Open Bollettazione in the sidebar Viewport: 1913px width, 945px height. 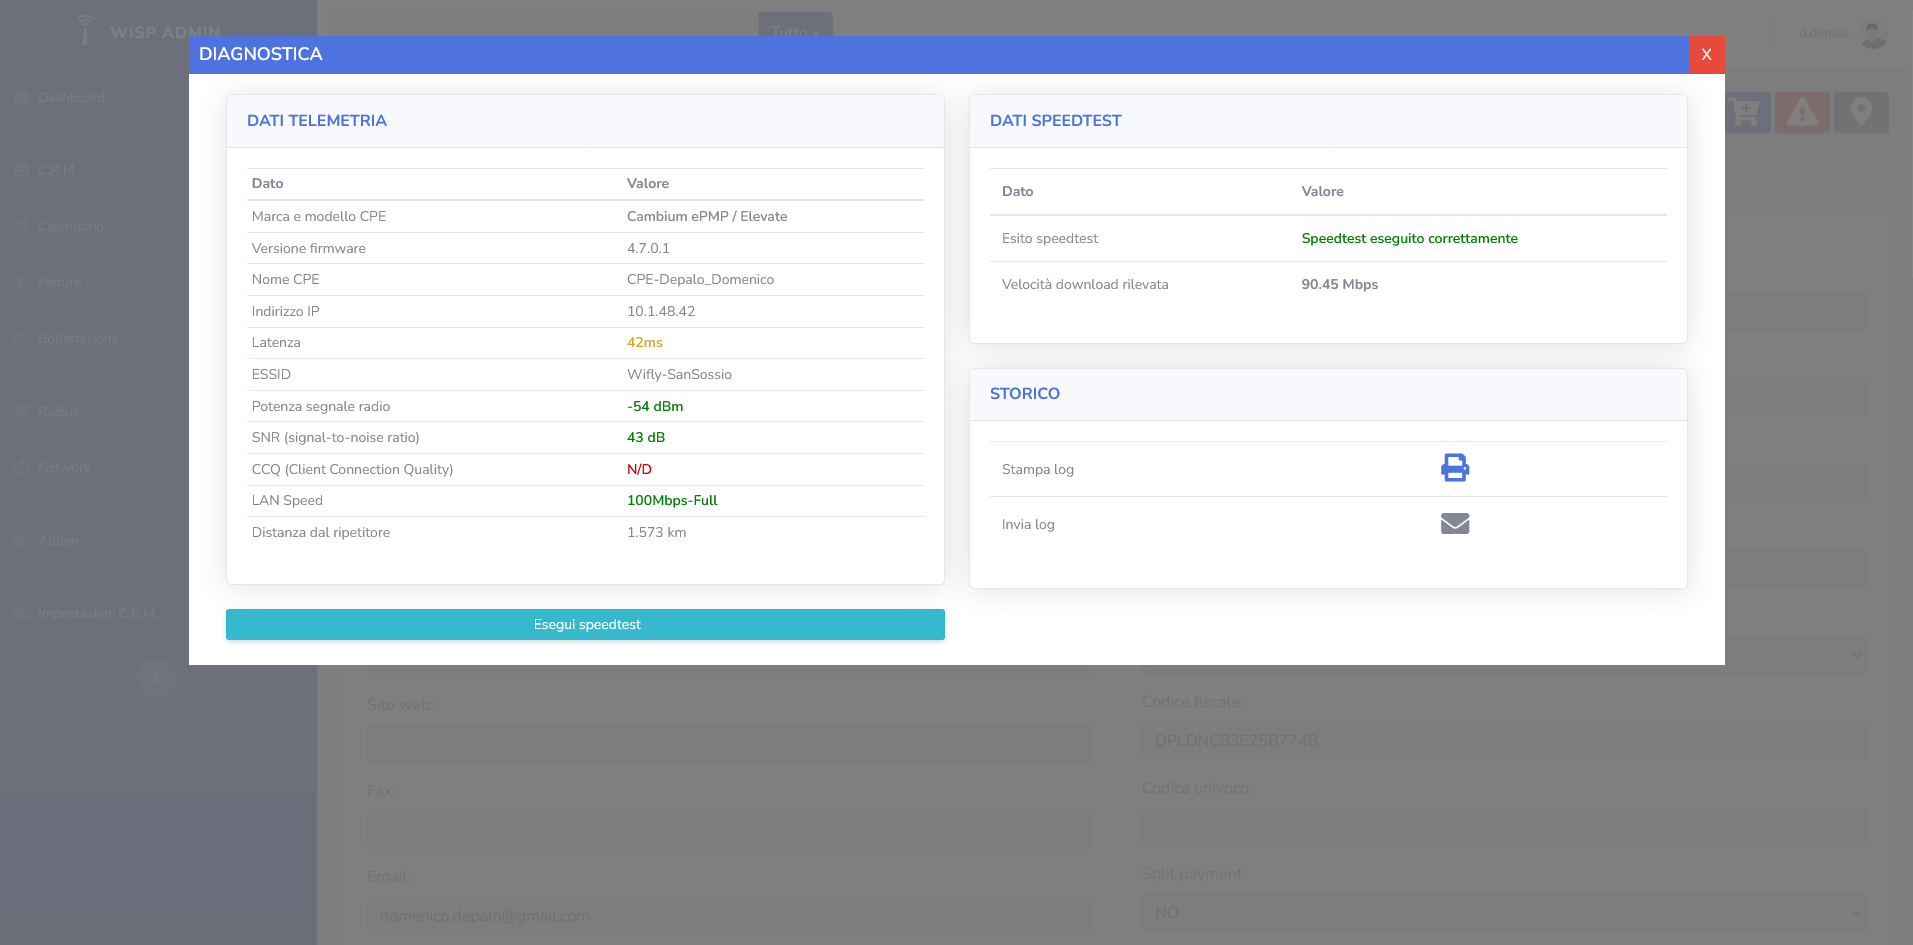[78, 338]
